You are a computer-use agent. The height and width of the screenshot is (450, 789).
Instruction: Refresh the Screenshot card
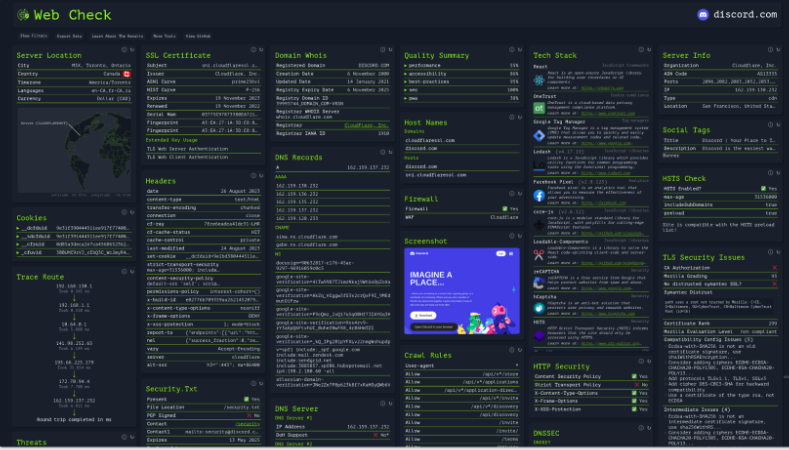520,236
